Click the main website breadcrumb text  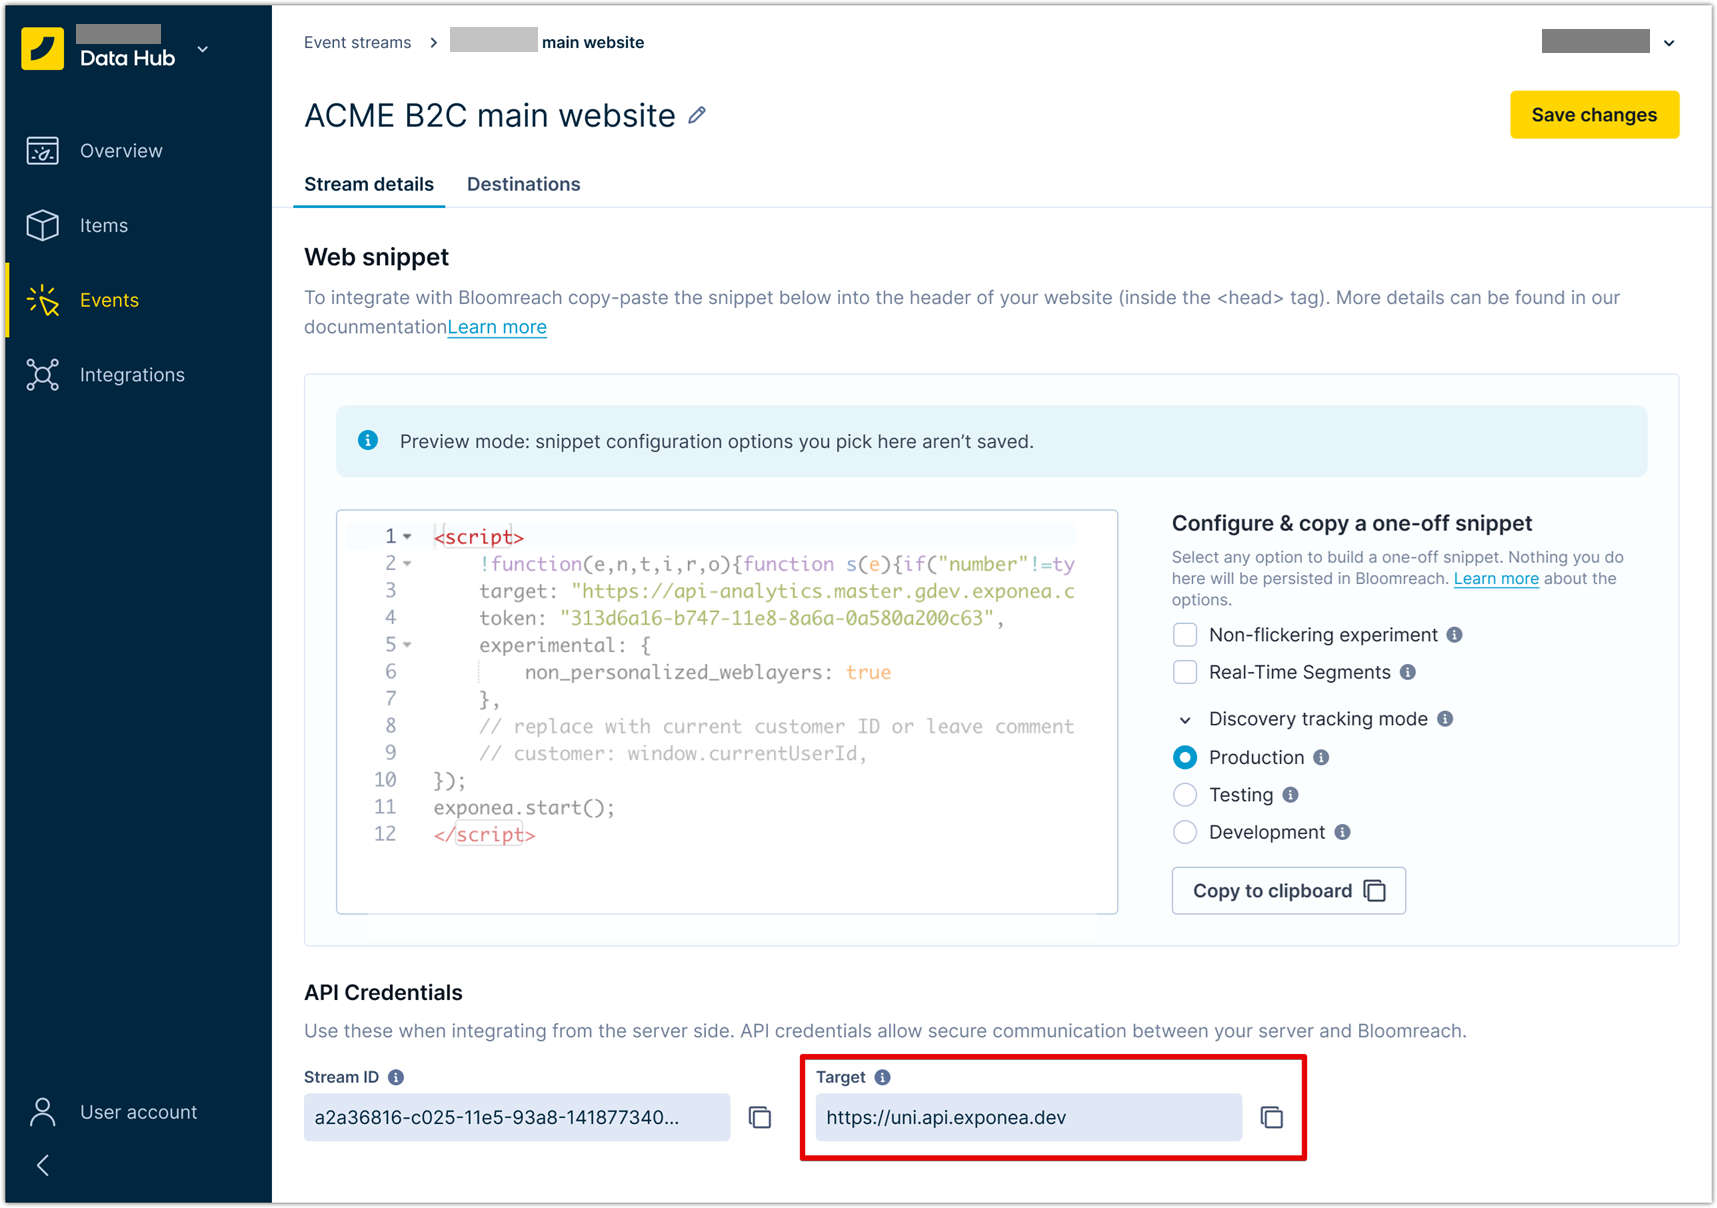click(593, 42)
